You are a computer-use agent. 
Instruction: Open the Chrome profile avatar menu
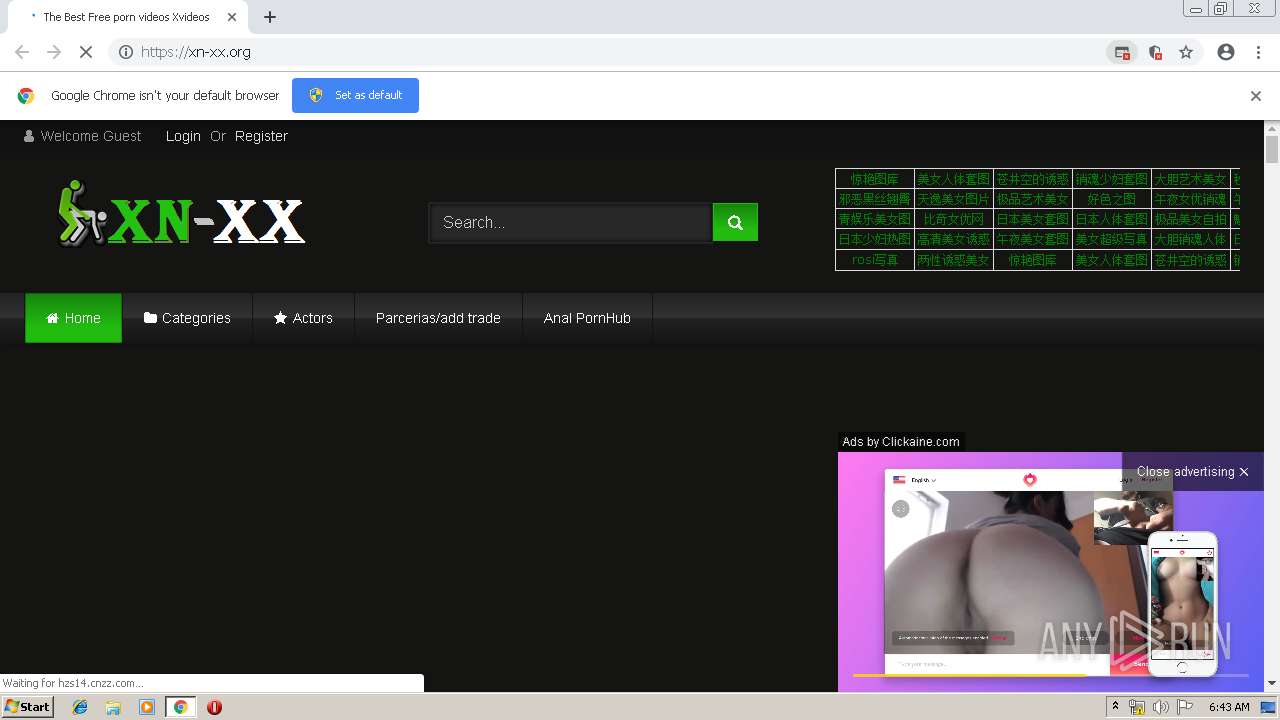(x=1226, y=52)
